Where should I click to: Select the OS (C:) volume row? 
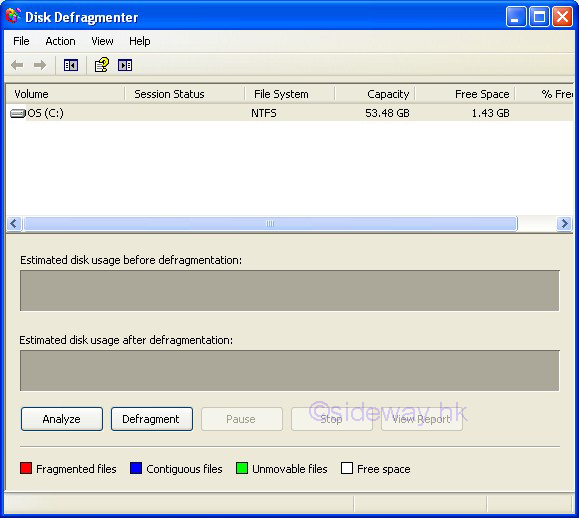click(x=290, y=113)
